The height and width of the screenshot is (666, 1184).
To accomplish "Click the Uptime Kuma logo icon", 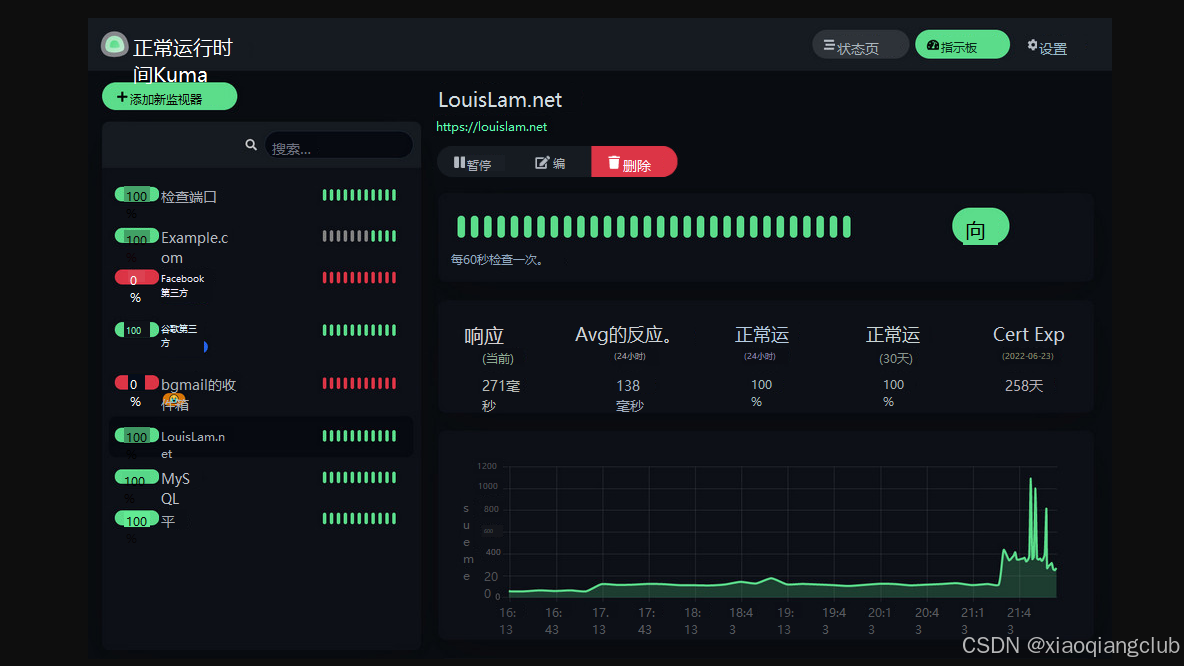I will point(114,45).
